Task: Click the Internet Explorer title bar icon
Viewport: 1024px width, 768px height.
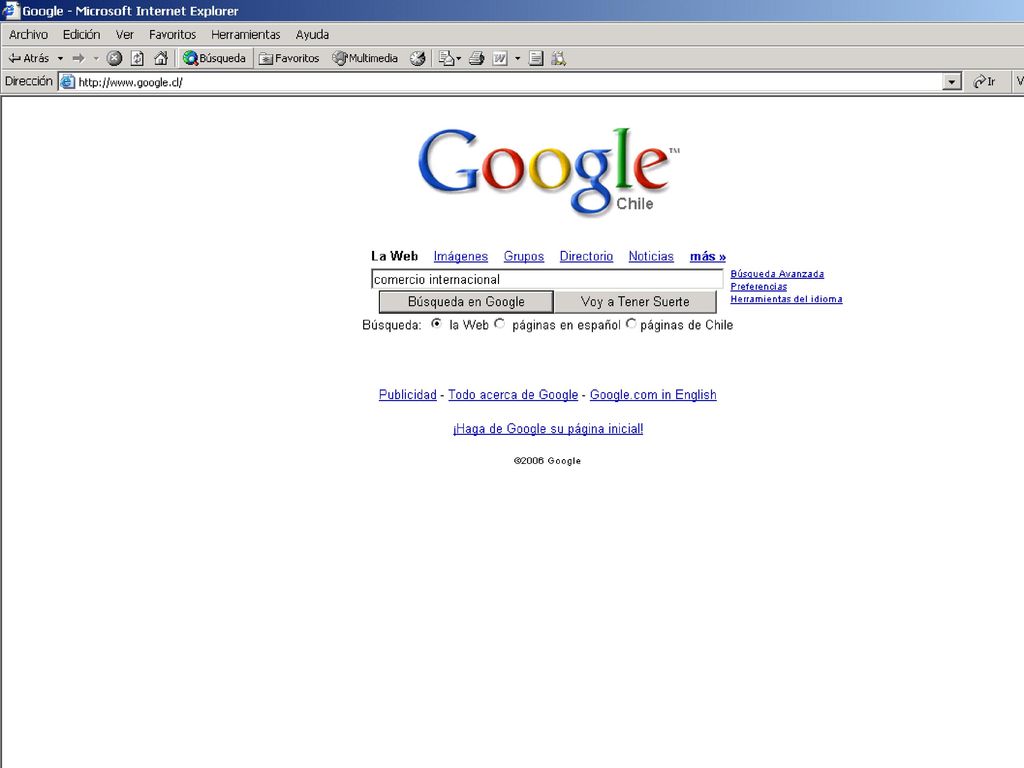Action: (11, 10)
